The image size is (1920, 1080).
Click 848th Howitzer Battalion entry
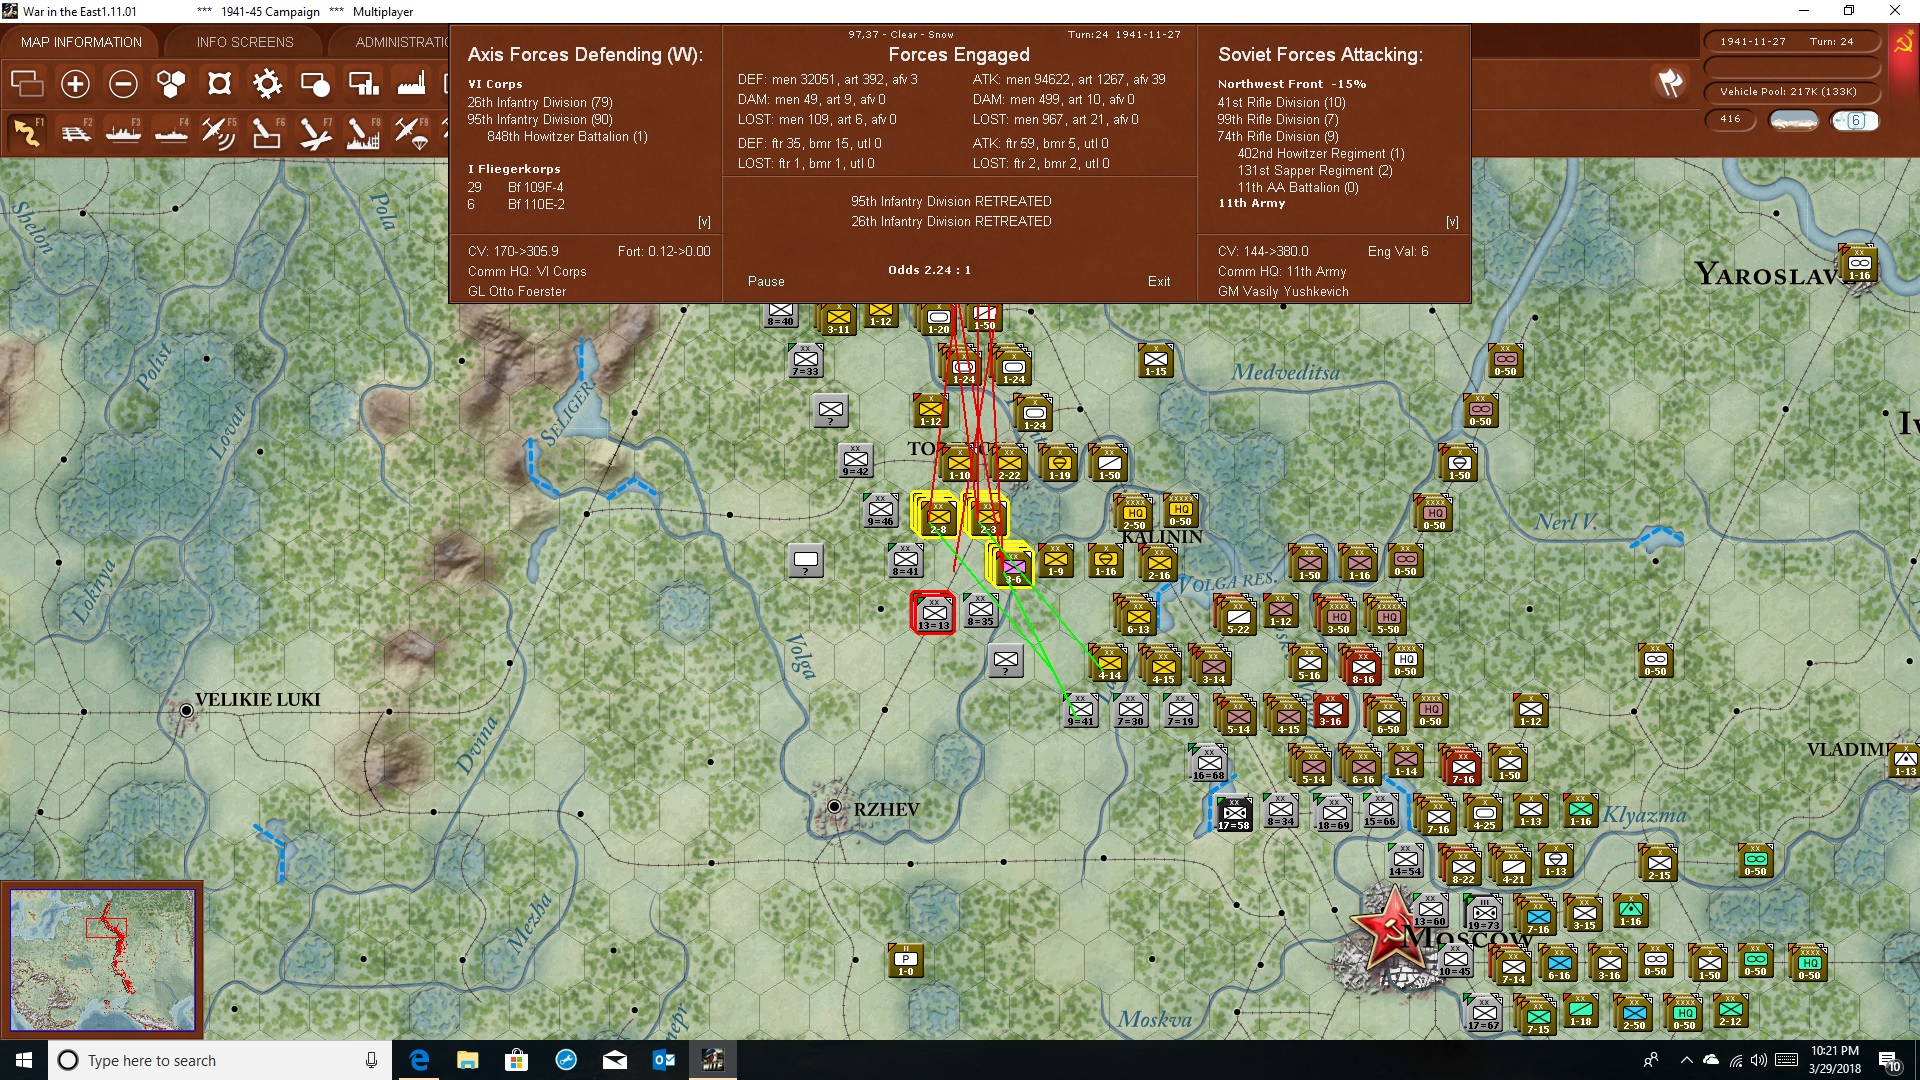567,137
